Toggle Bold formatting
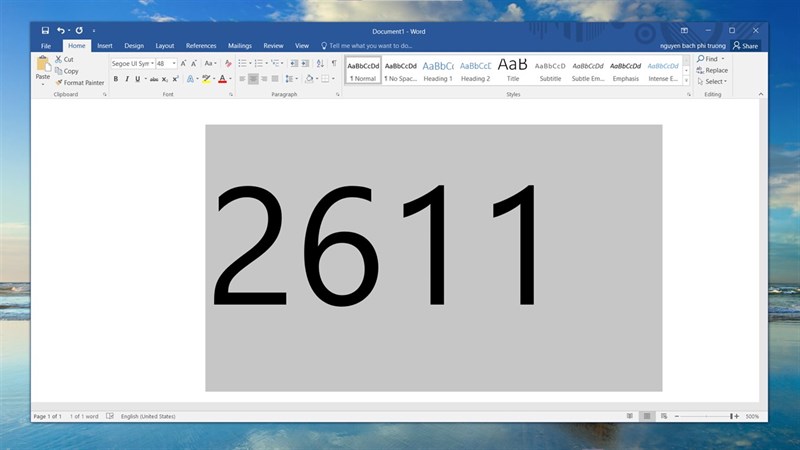 116,79
